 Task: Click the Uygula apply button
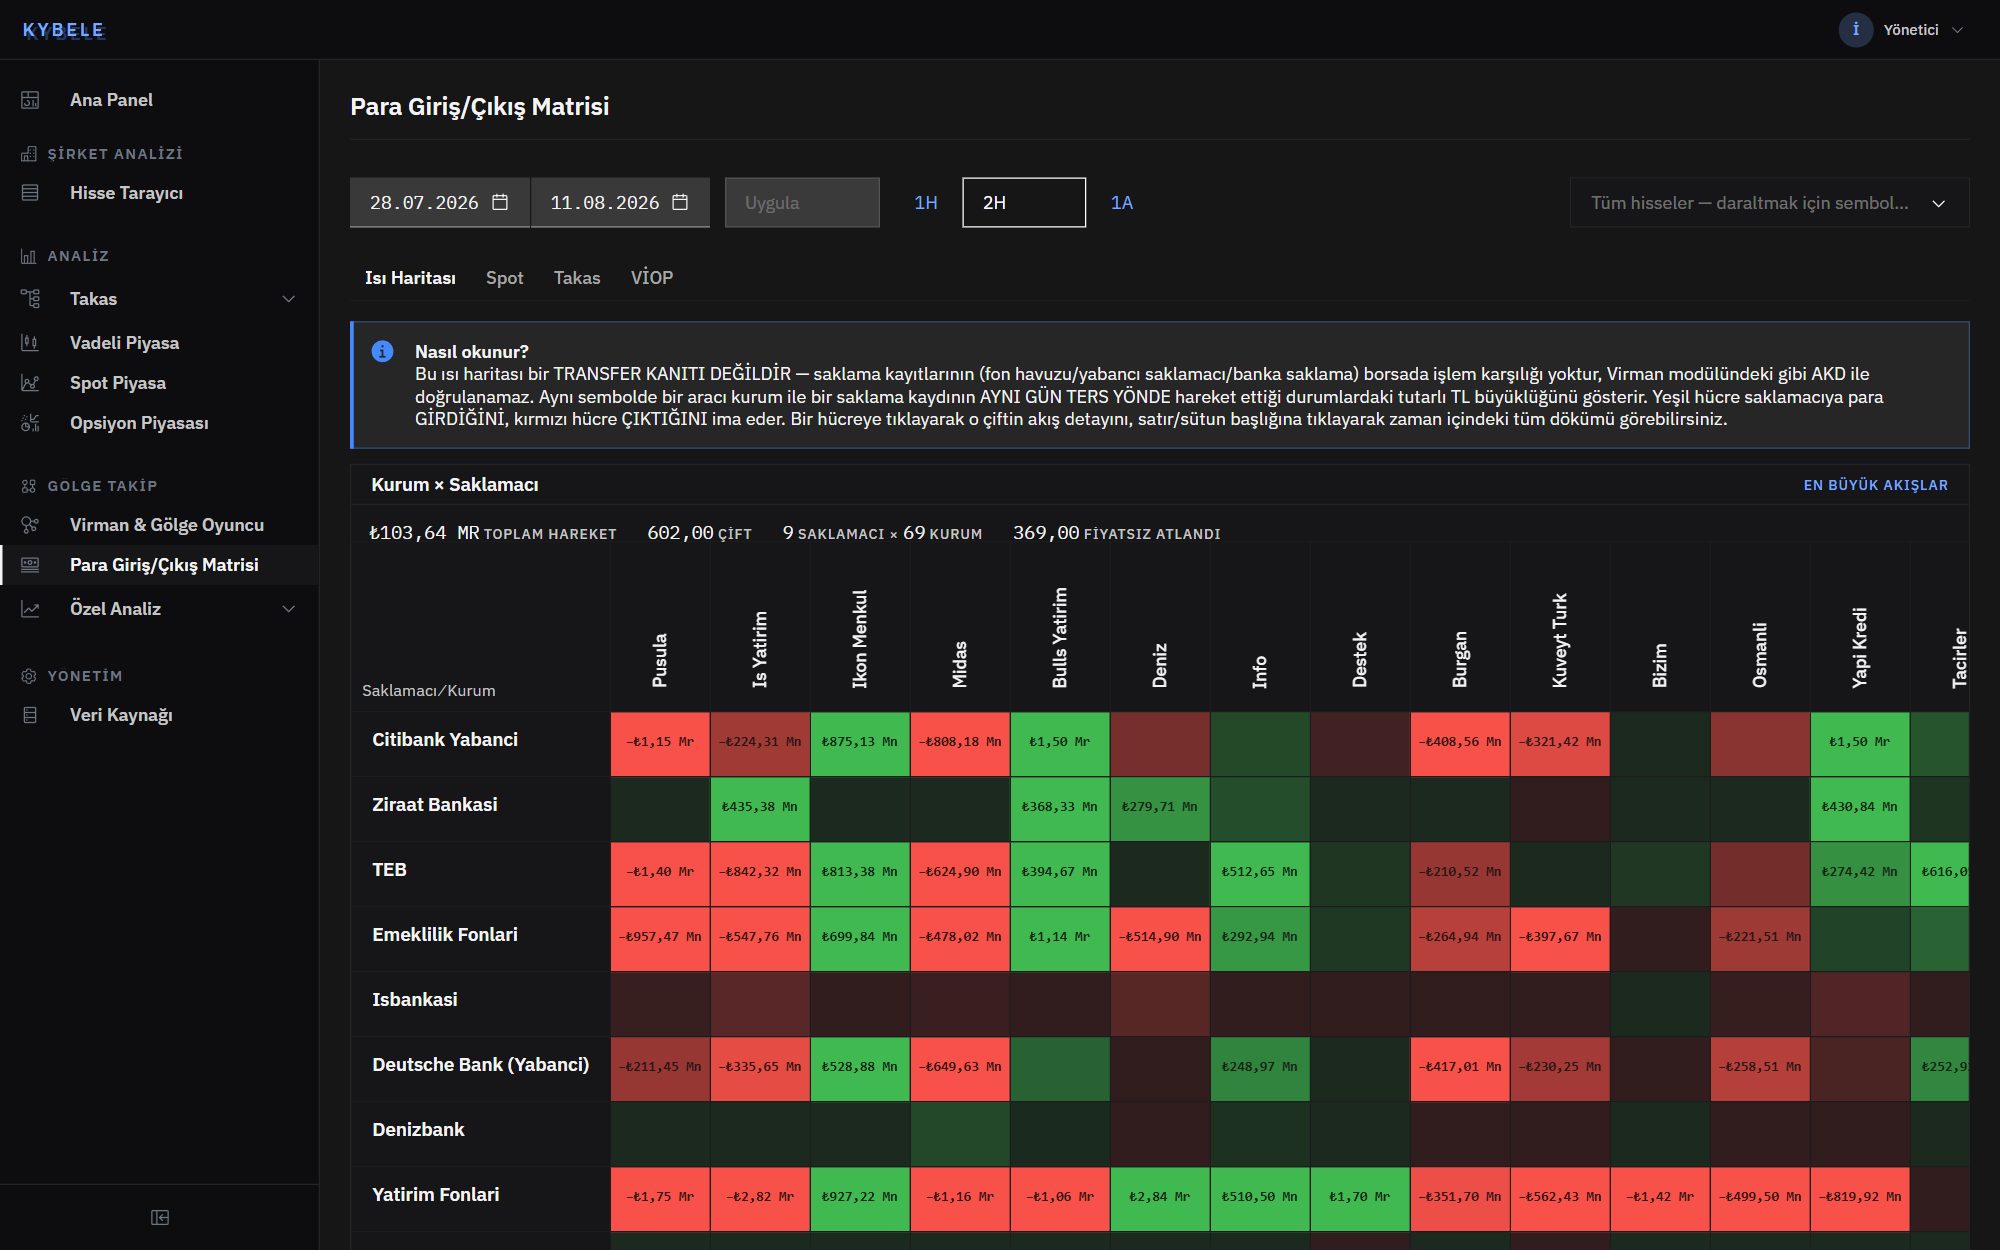802,203
